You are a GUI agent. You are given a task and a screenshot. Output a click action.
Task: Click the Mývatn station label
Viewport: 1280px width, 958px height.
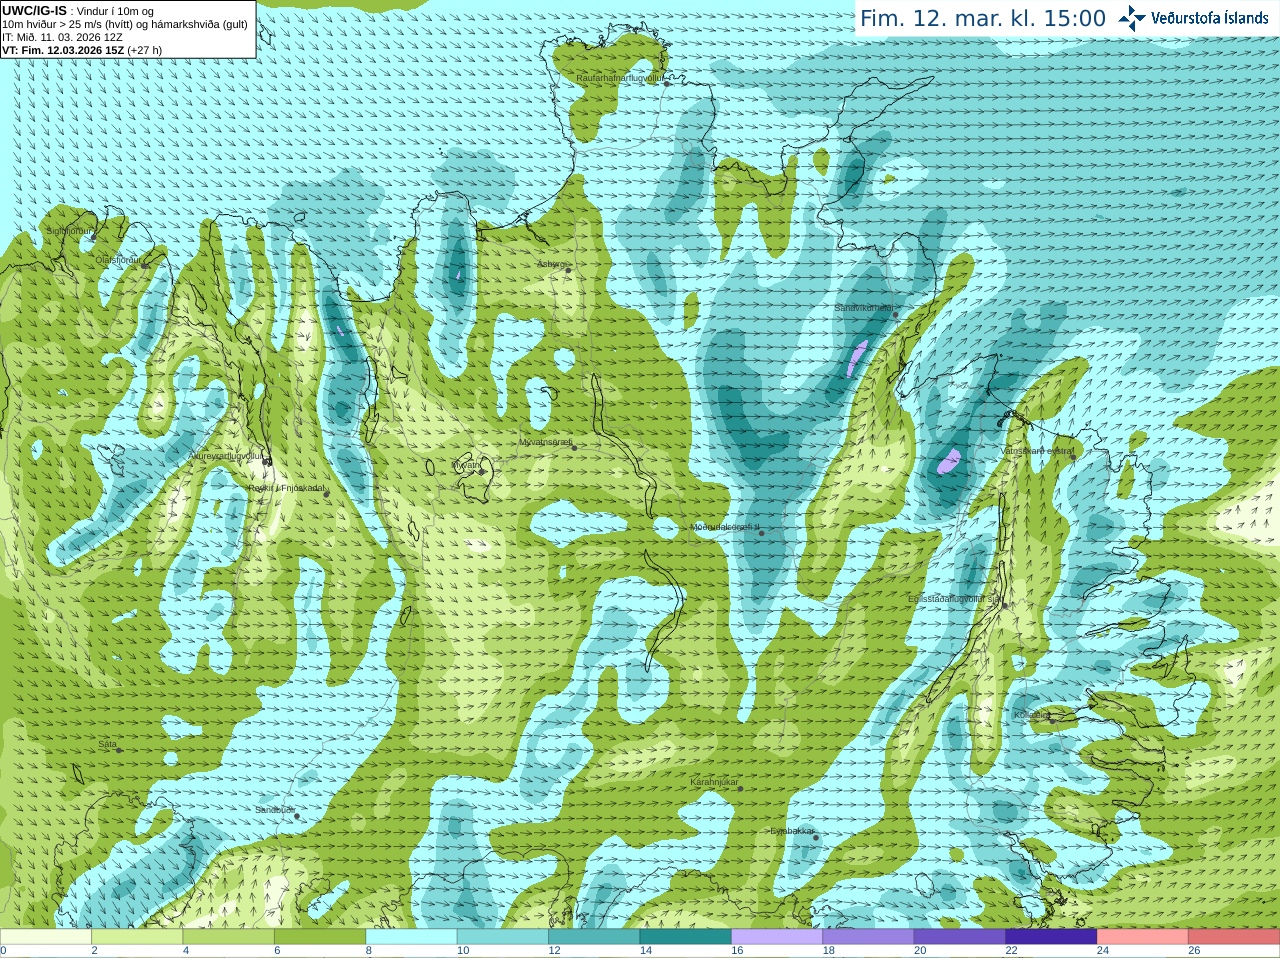click(x=466, y=465)
